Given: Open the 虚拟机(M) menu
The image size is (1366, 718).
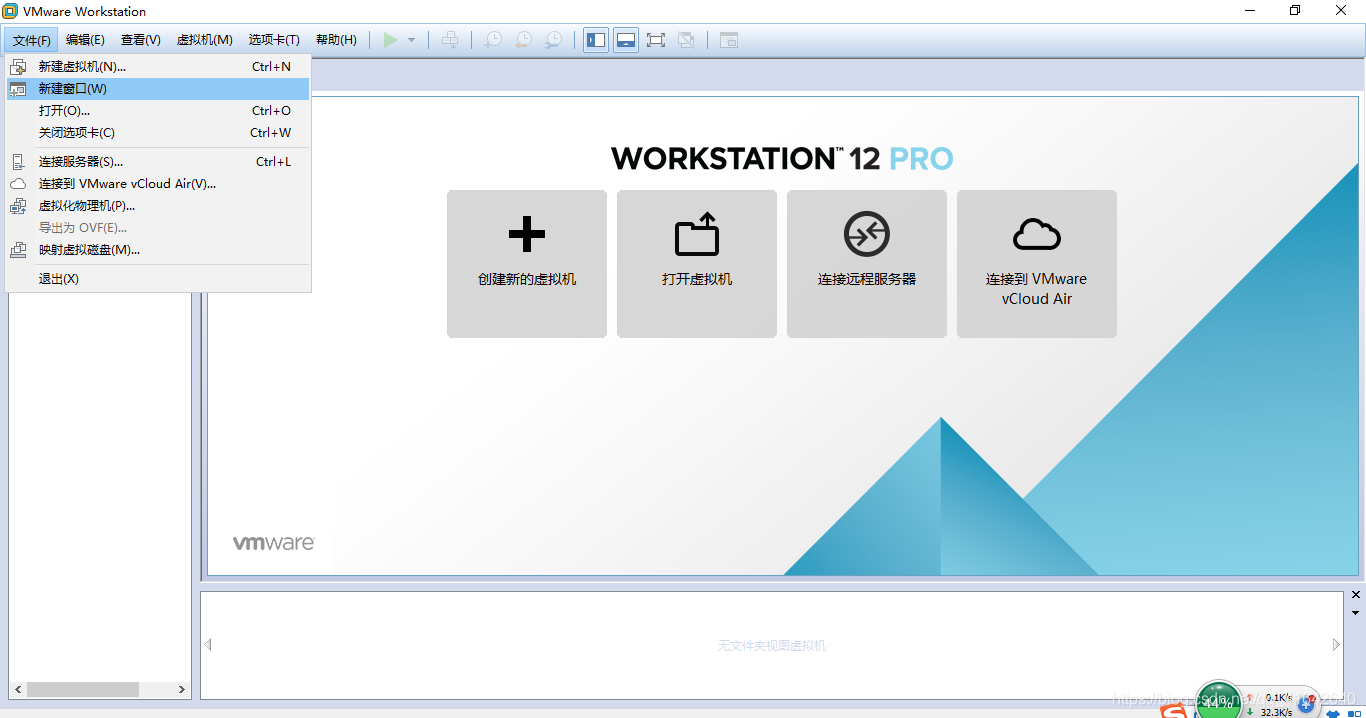Looking at the screenshot, I should click(205, 40).
